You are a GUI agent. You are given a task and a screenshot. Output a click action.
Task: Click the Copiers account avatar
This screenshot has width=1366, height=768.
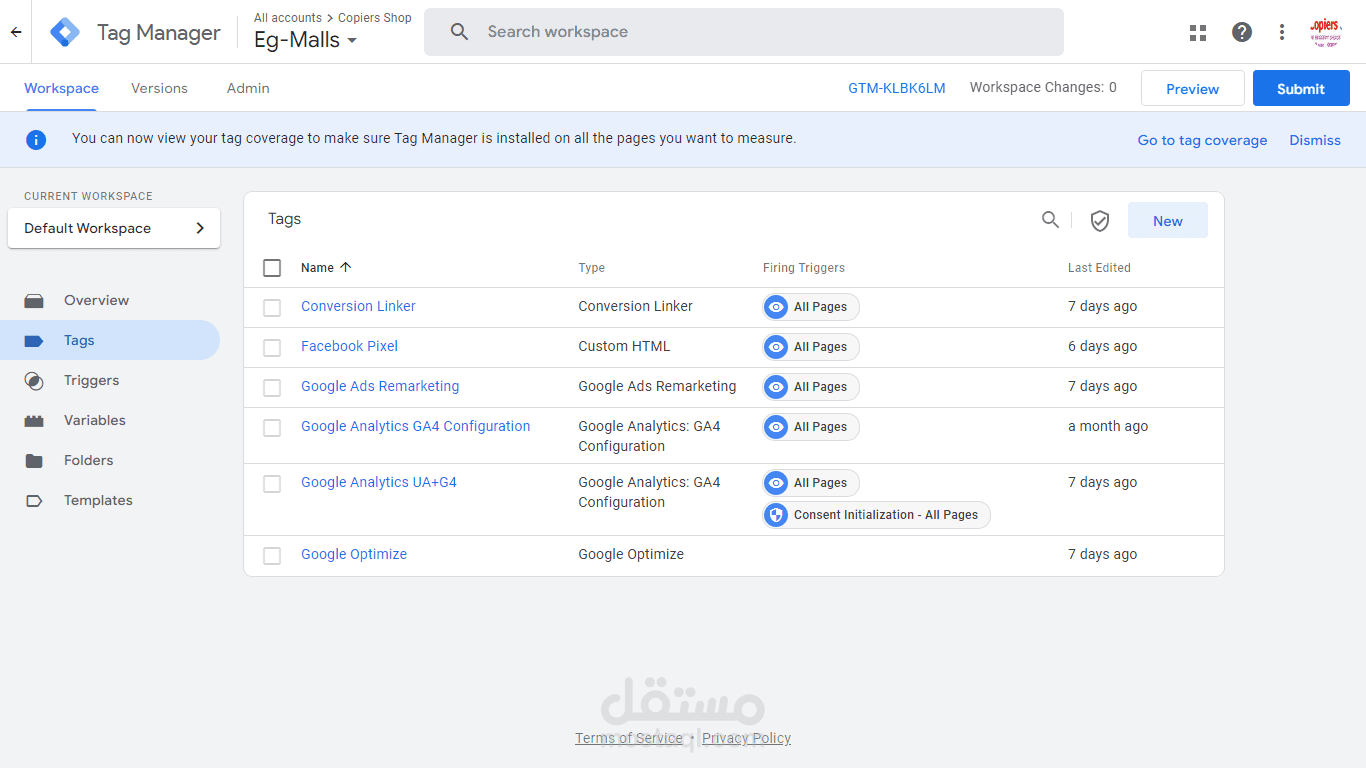pos(1325,32)
